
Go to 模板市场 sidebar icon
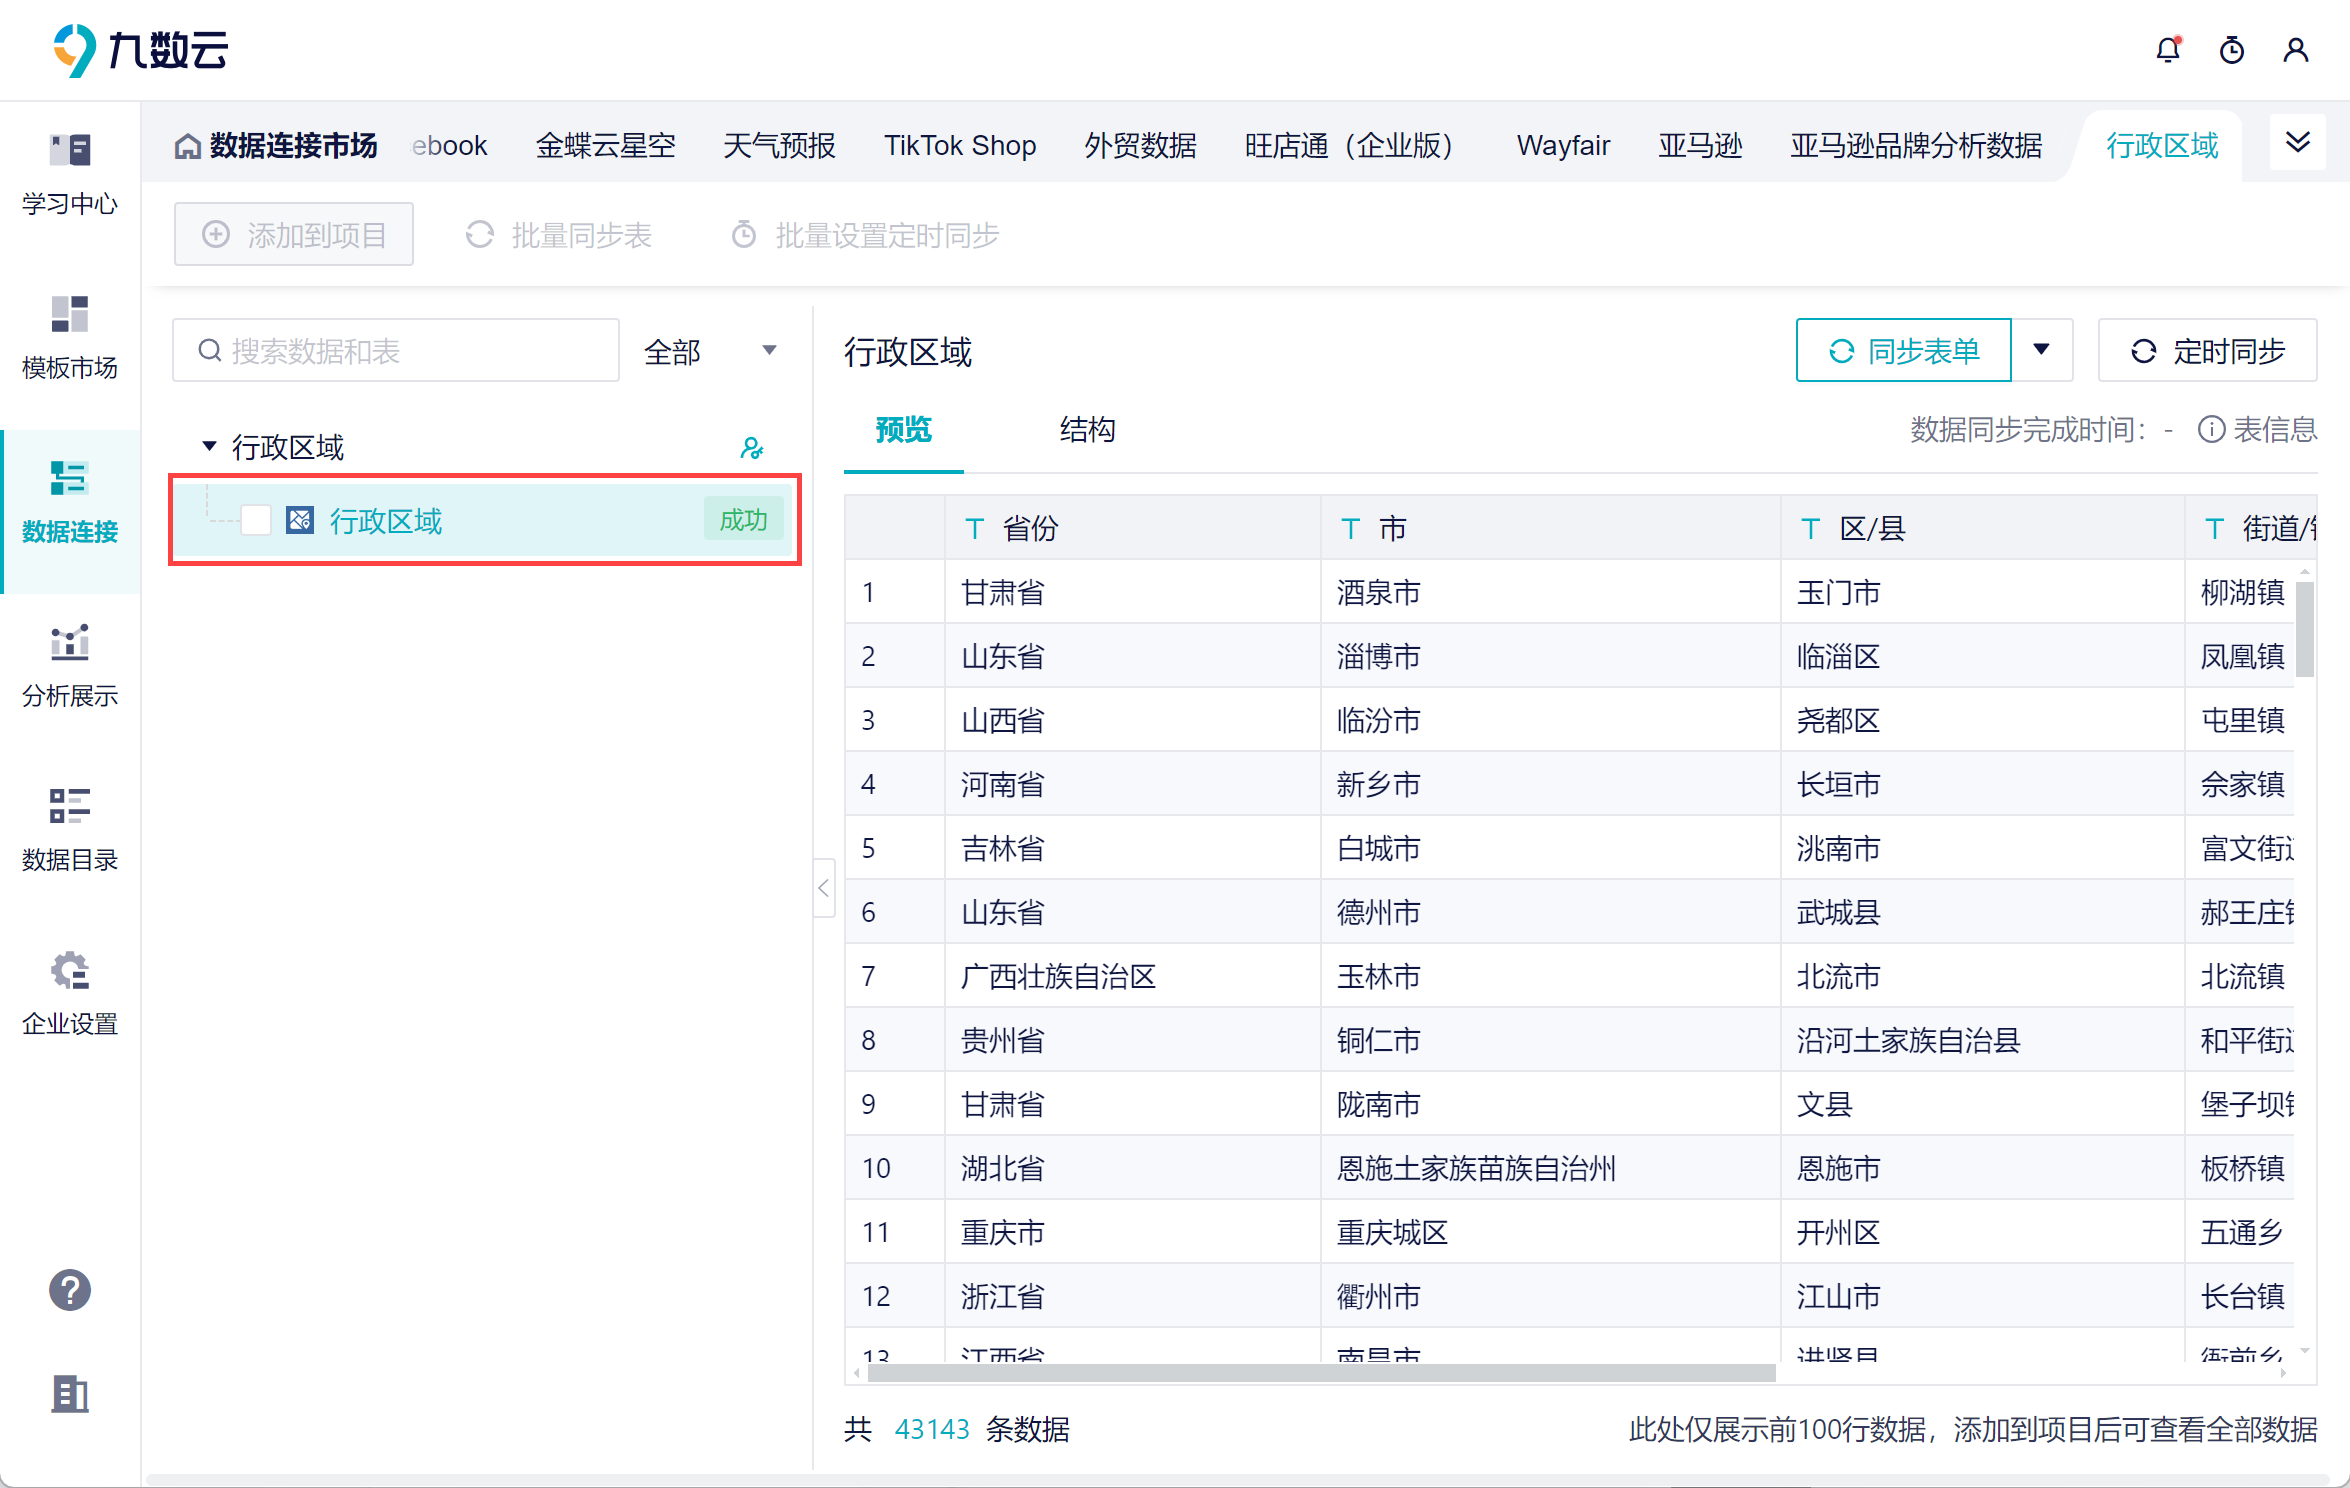(70, 337)
